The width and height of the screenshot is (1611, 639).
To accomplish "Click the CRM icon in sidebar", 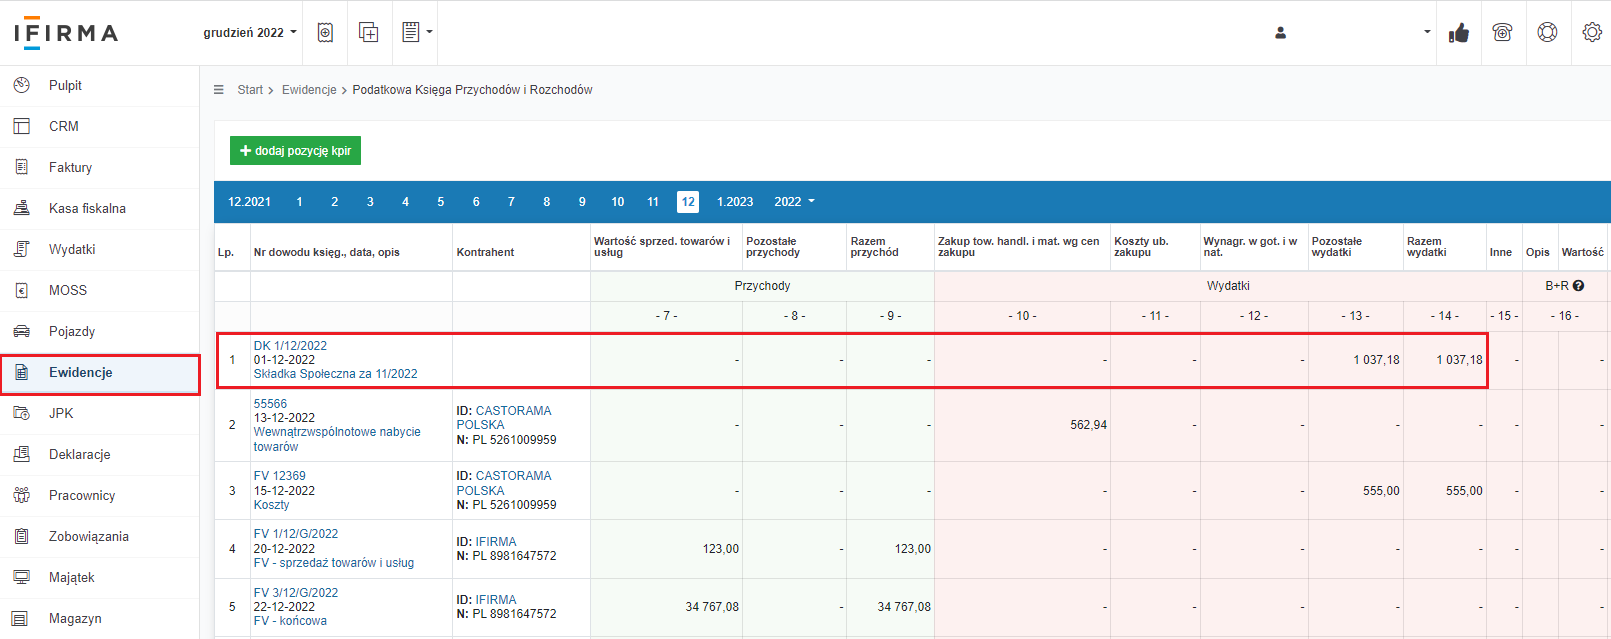I will 21,126.
